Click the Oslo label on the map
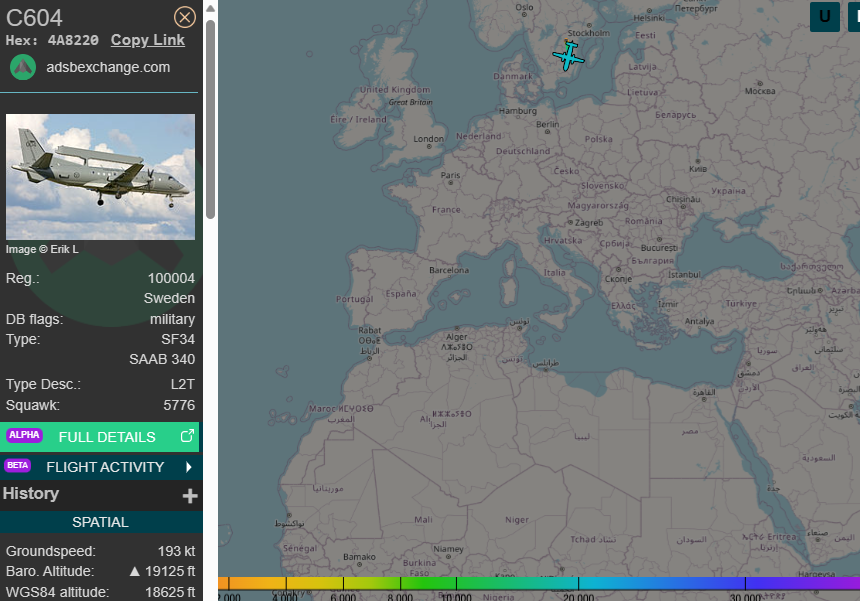Image resolution: width=860 pixels, height=601 pixels. tap(524, 7)
